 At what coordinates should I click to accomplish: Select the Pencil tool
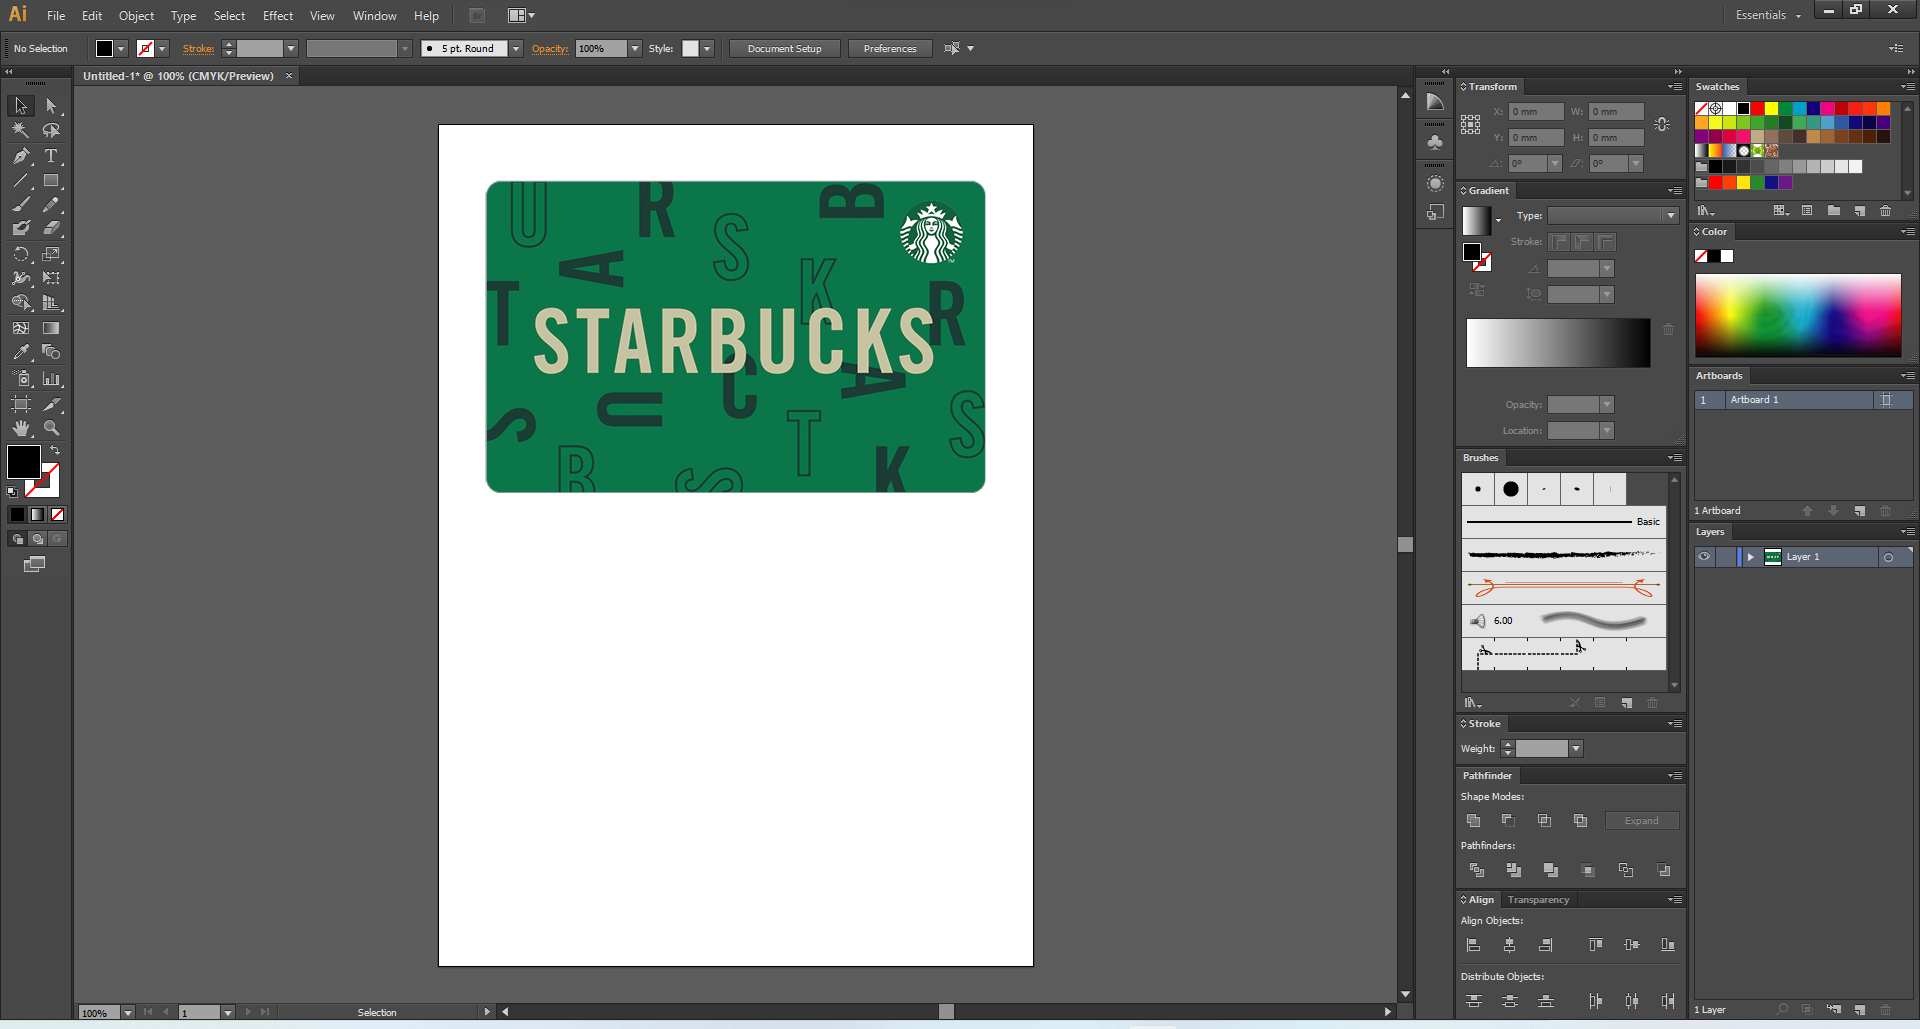click(x=51, y=205)
